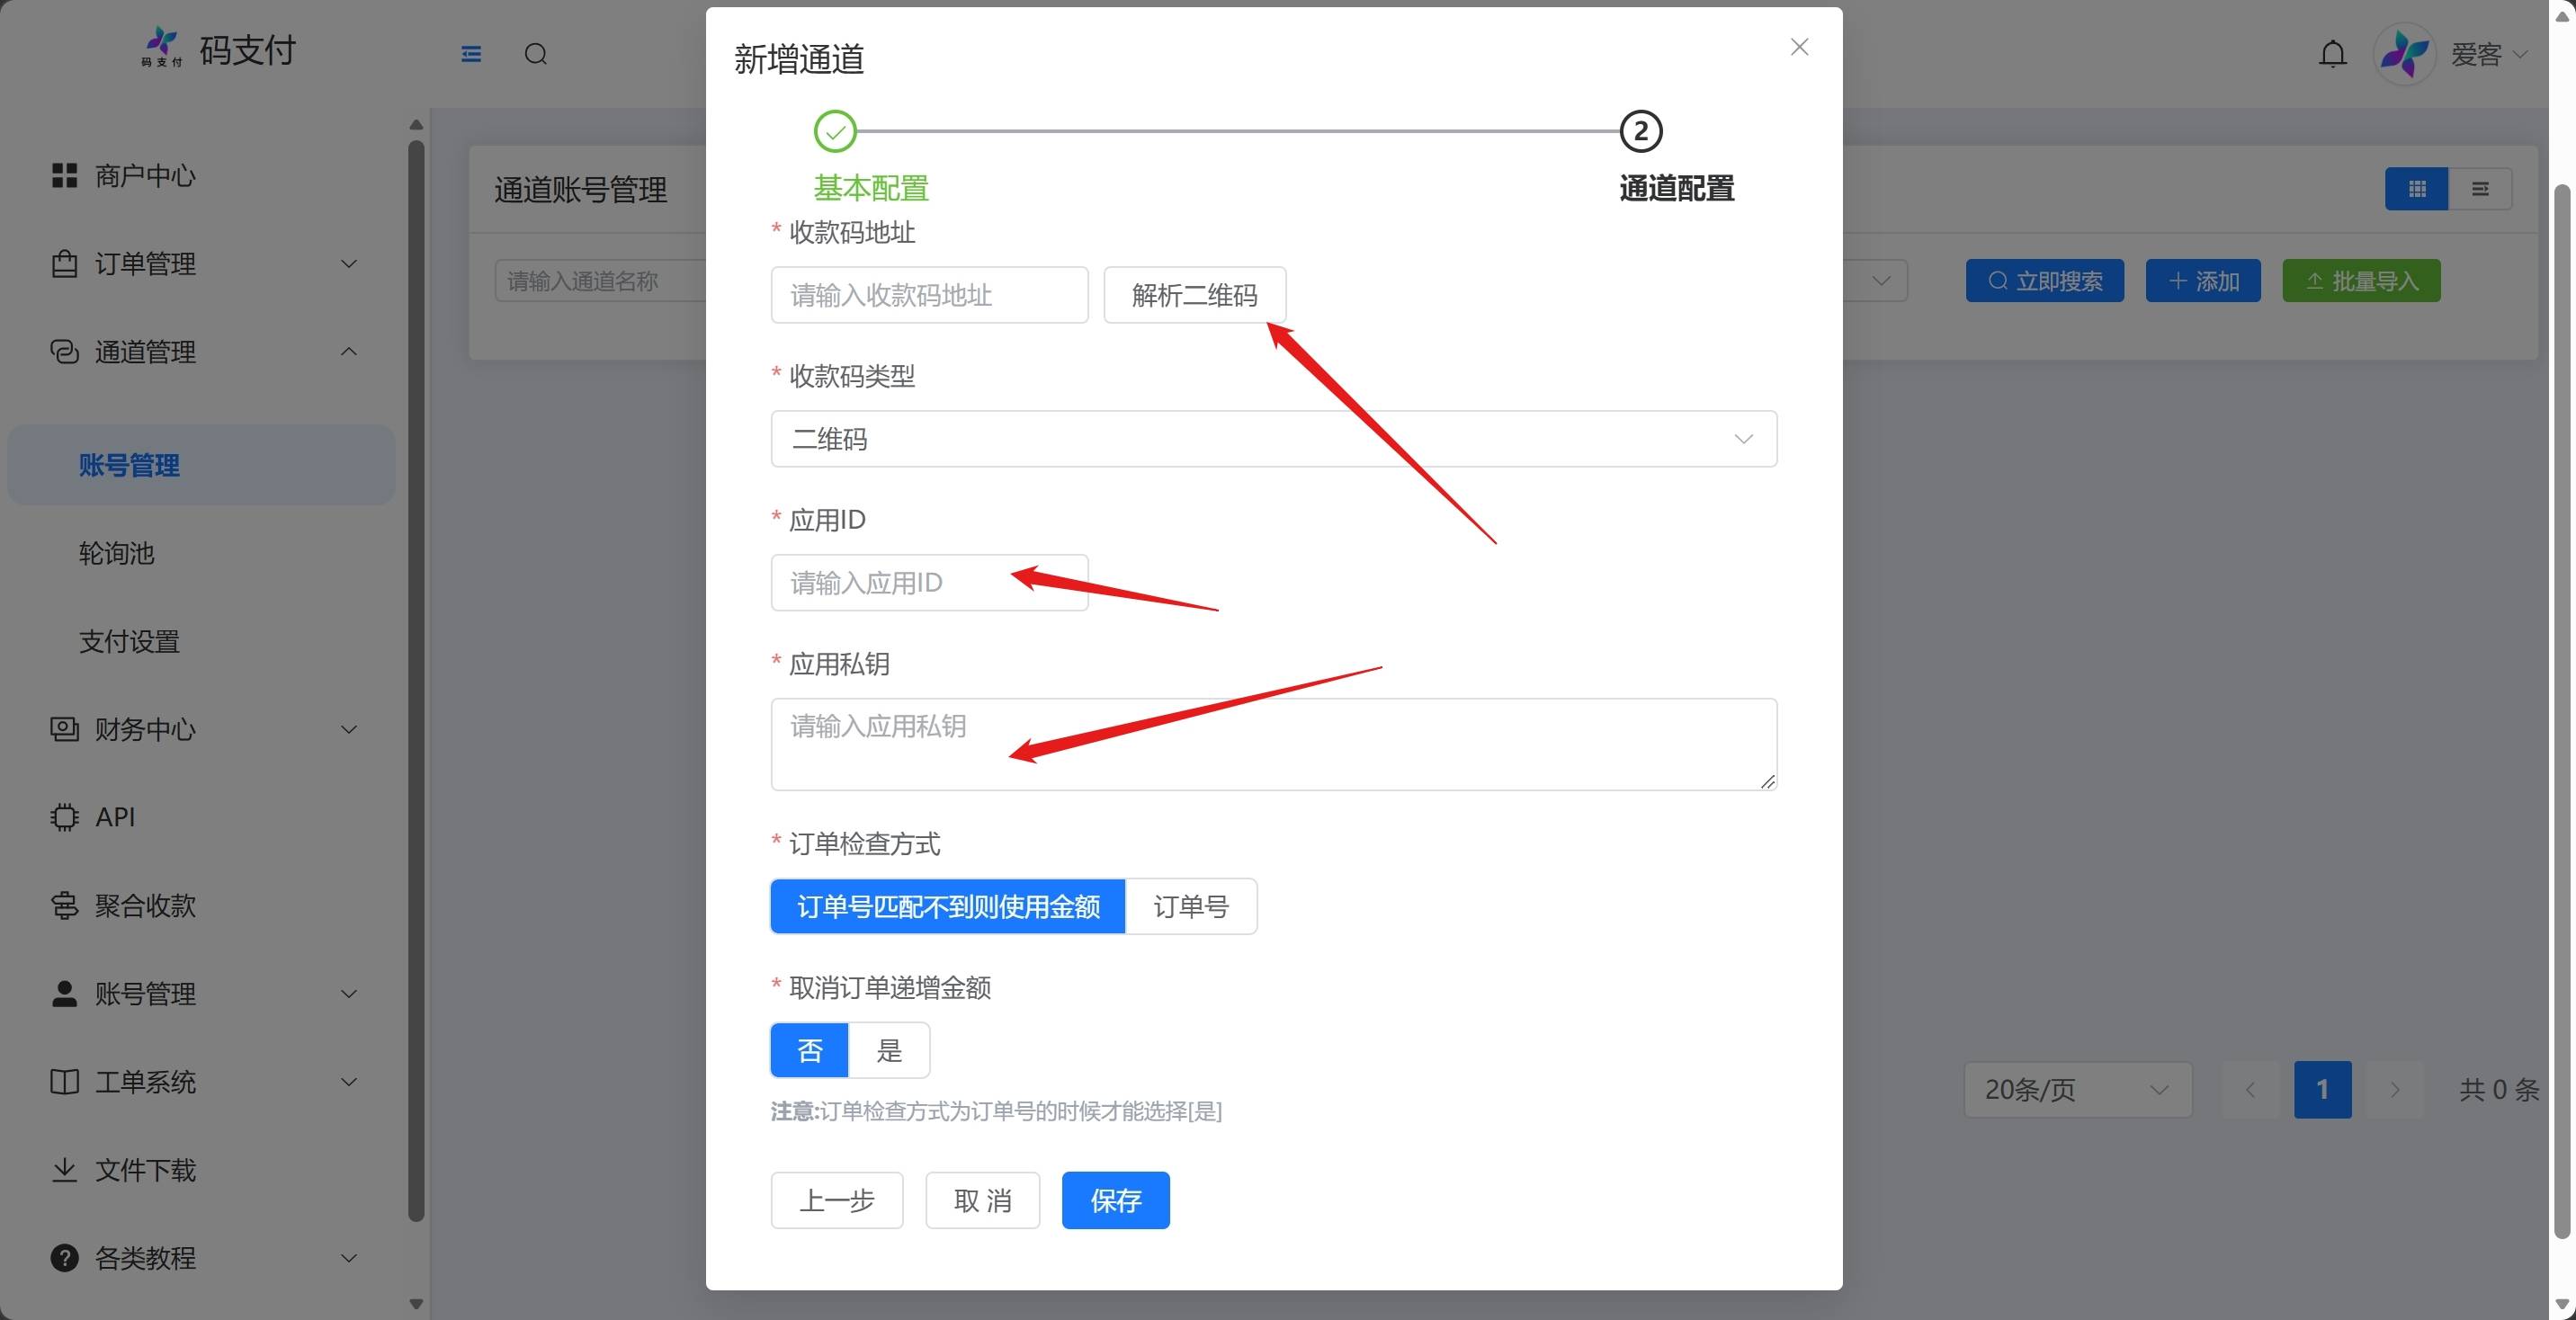This screenshot has height=1320, width=2576.
Task: Open the filter dropdown beside 立即搜索
Action: coord(1875,281)
